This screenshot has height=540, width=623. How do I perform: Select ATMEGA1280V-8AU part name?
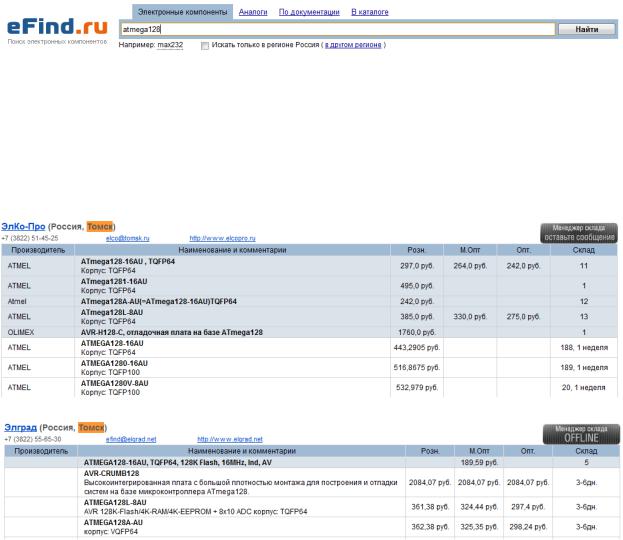114,383
